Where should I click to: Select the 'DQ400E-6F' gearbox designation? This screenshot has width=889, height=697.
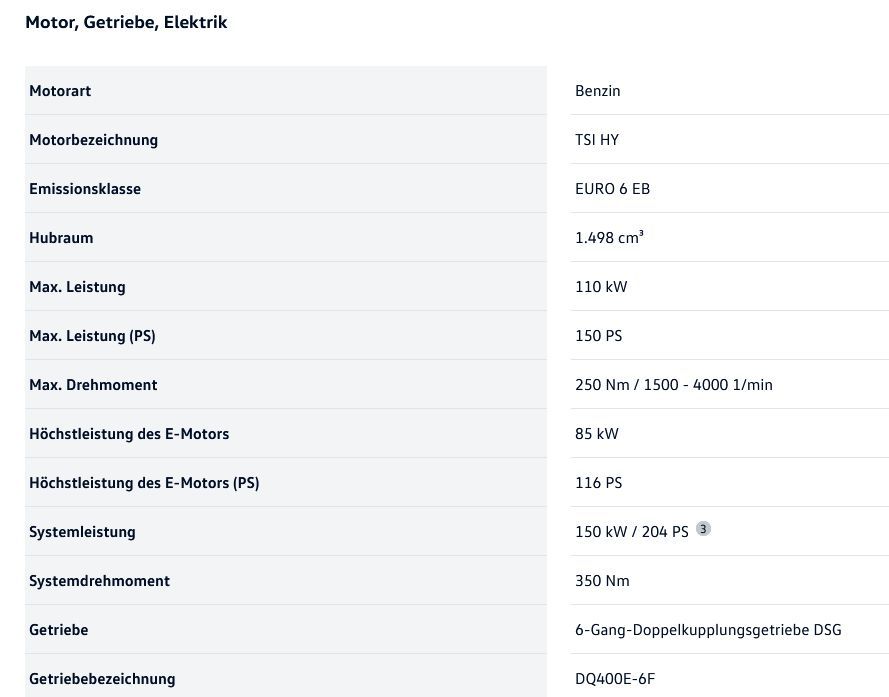click(x=615, y=679)
